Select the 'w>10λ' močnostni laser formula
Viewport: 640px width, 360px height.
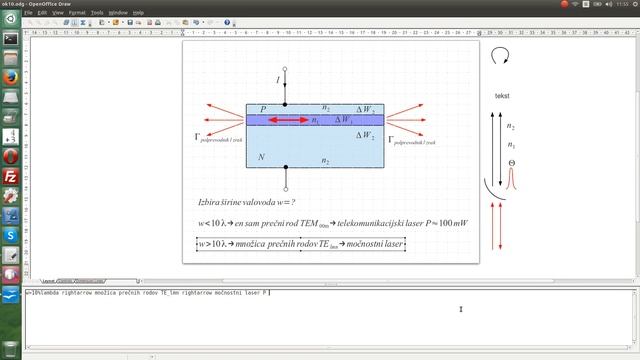301,244
